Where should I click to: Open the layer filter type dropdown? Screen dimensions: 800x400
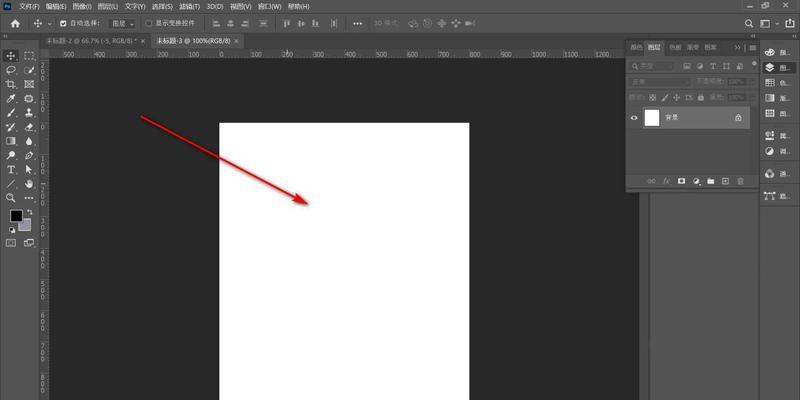pos(652,66)
